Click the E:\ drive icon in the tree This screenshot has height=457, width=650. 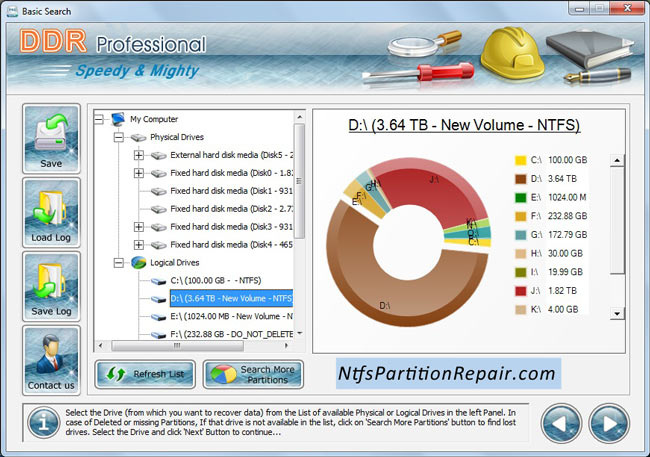[x=158, y=317]
